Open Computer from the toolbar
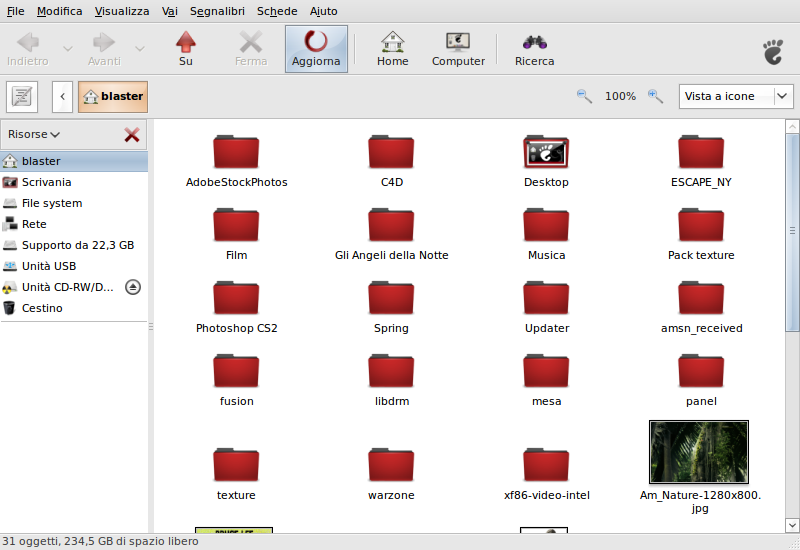Image resolution: width=800 pixels, height=550 pixels. (458, 48)
